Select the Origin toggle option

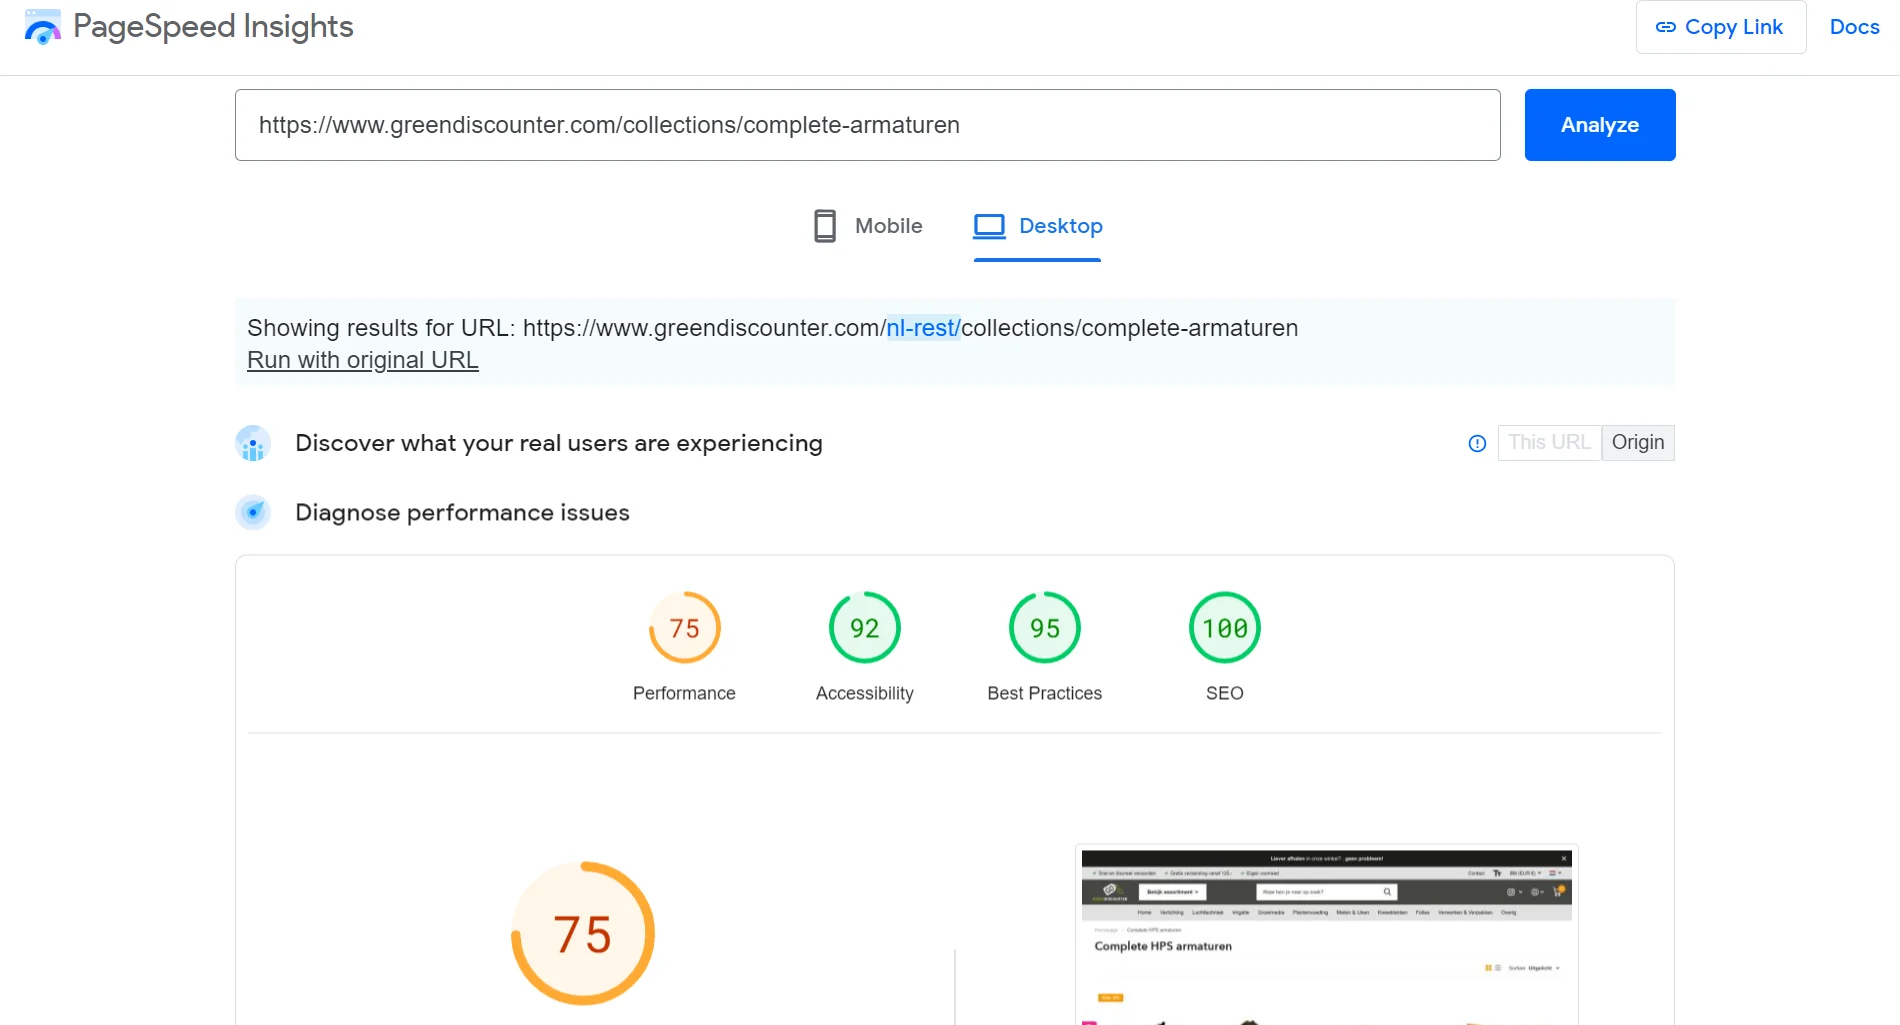tap(1638, 443)
